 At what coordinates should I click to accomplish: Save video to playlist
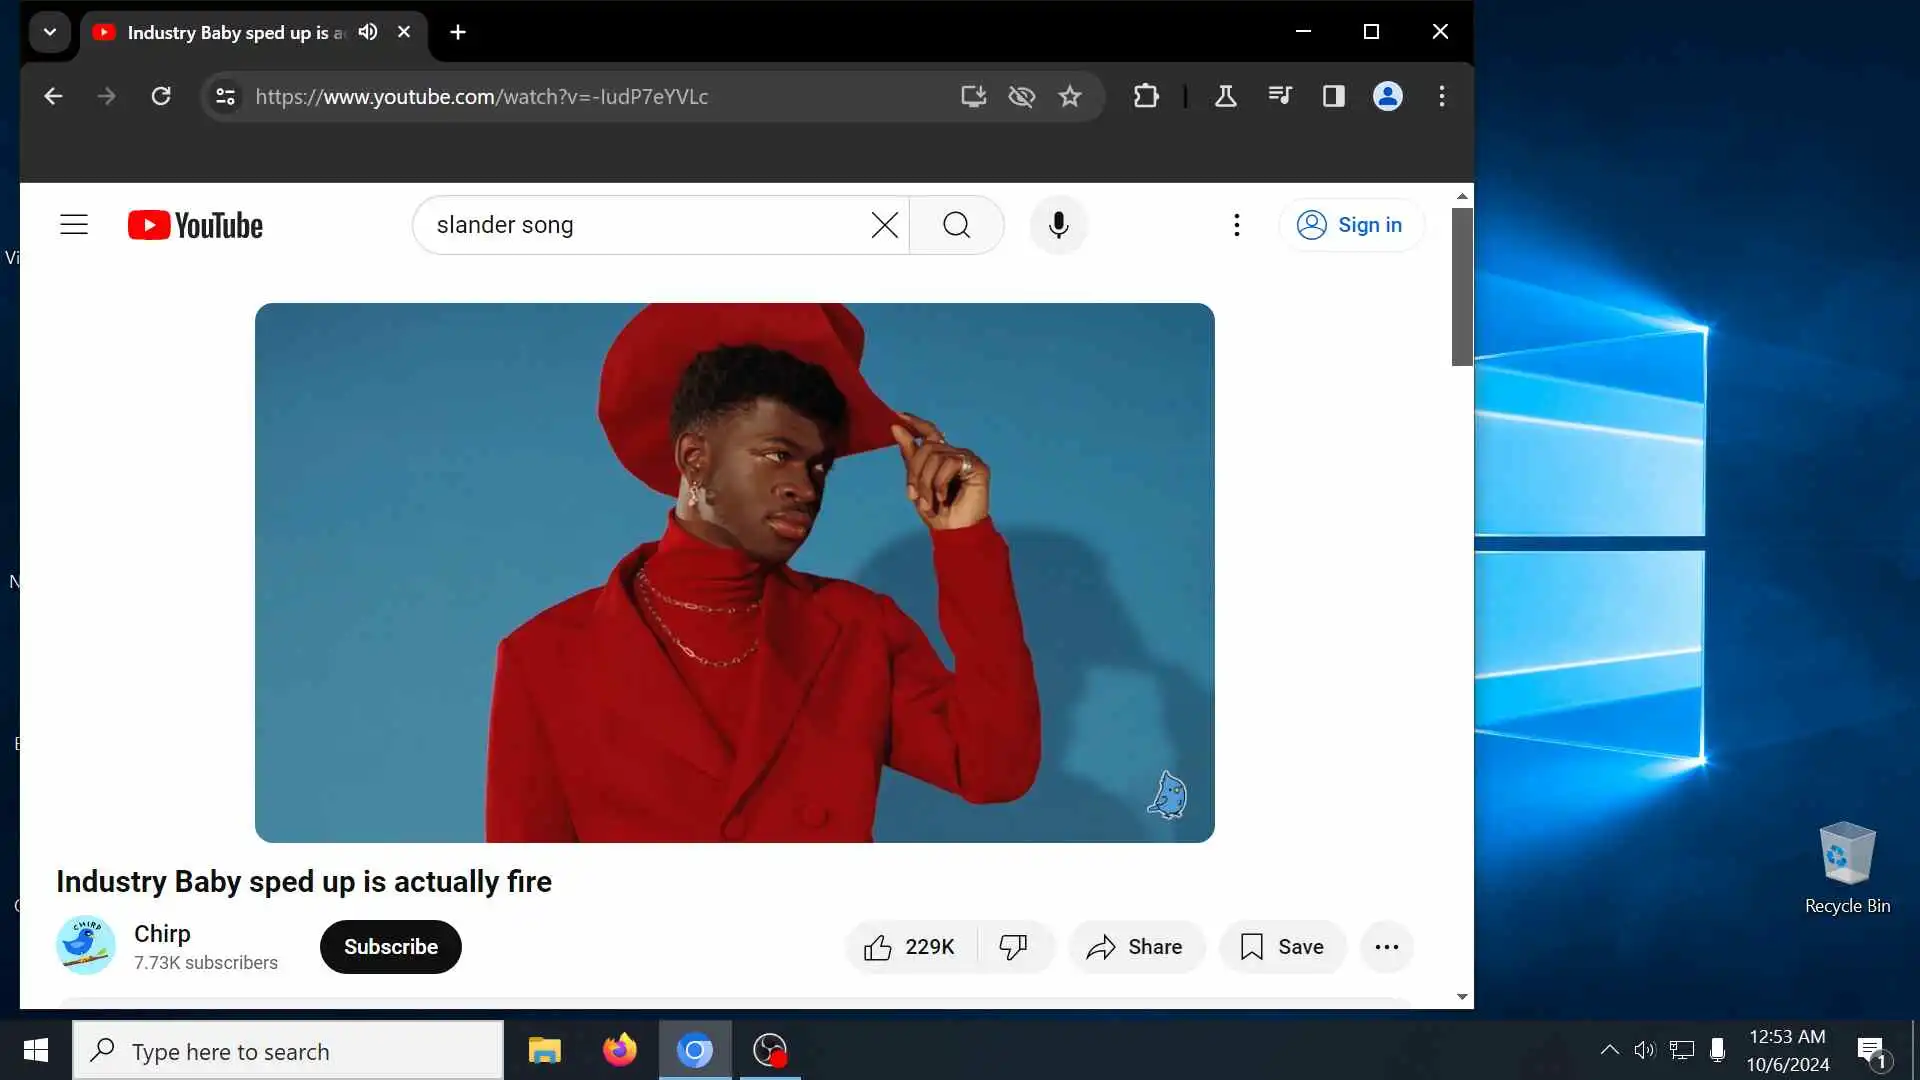[x=1282, y=947]
